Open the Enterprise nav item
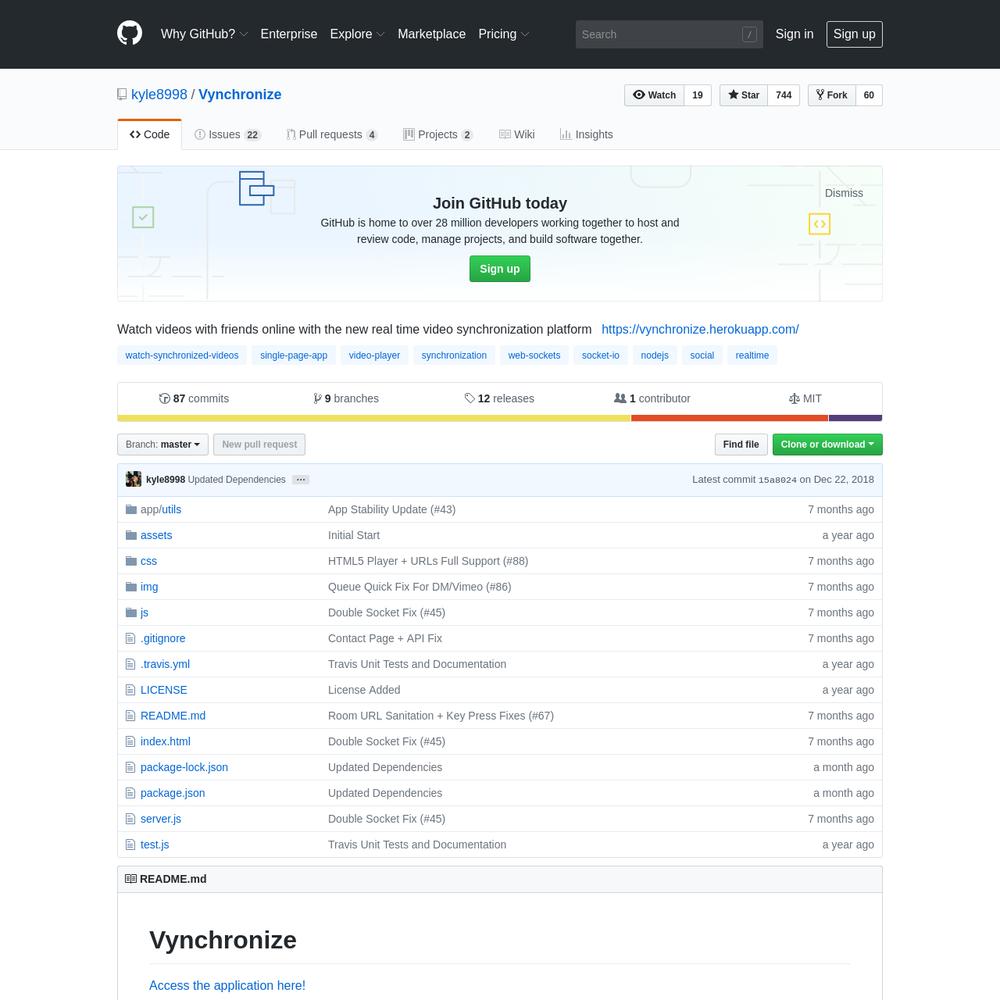Viewport: 1000px width, 1000px height. click(288, 34)
